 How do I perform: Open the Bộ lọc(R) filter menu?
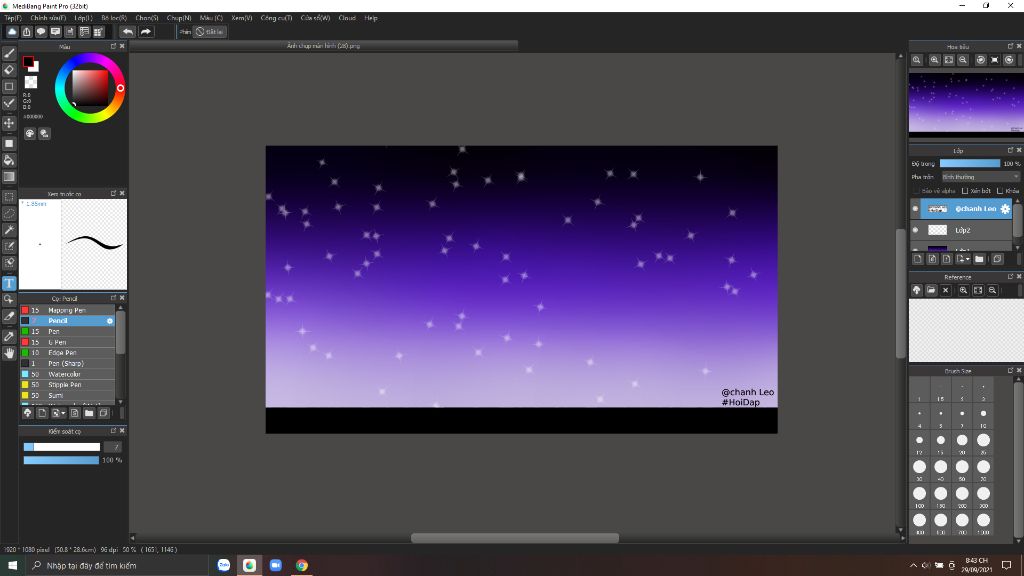click(x=114, y=18)
